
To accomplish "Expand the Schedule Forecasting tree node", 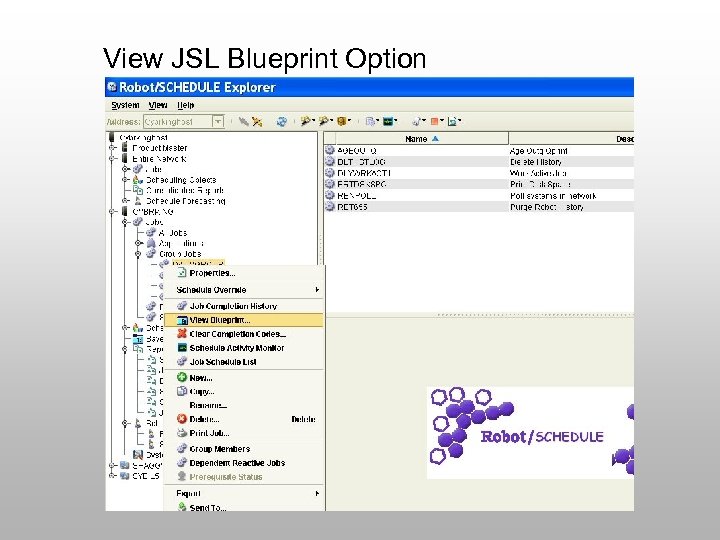I will 125,201.
